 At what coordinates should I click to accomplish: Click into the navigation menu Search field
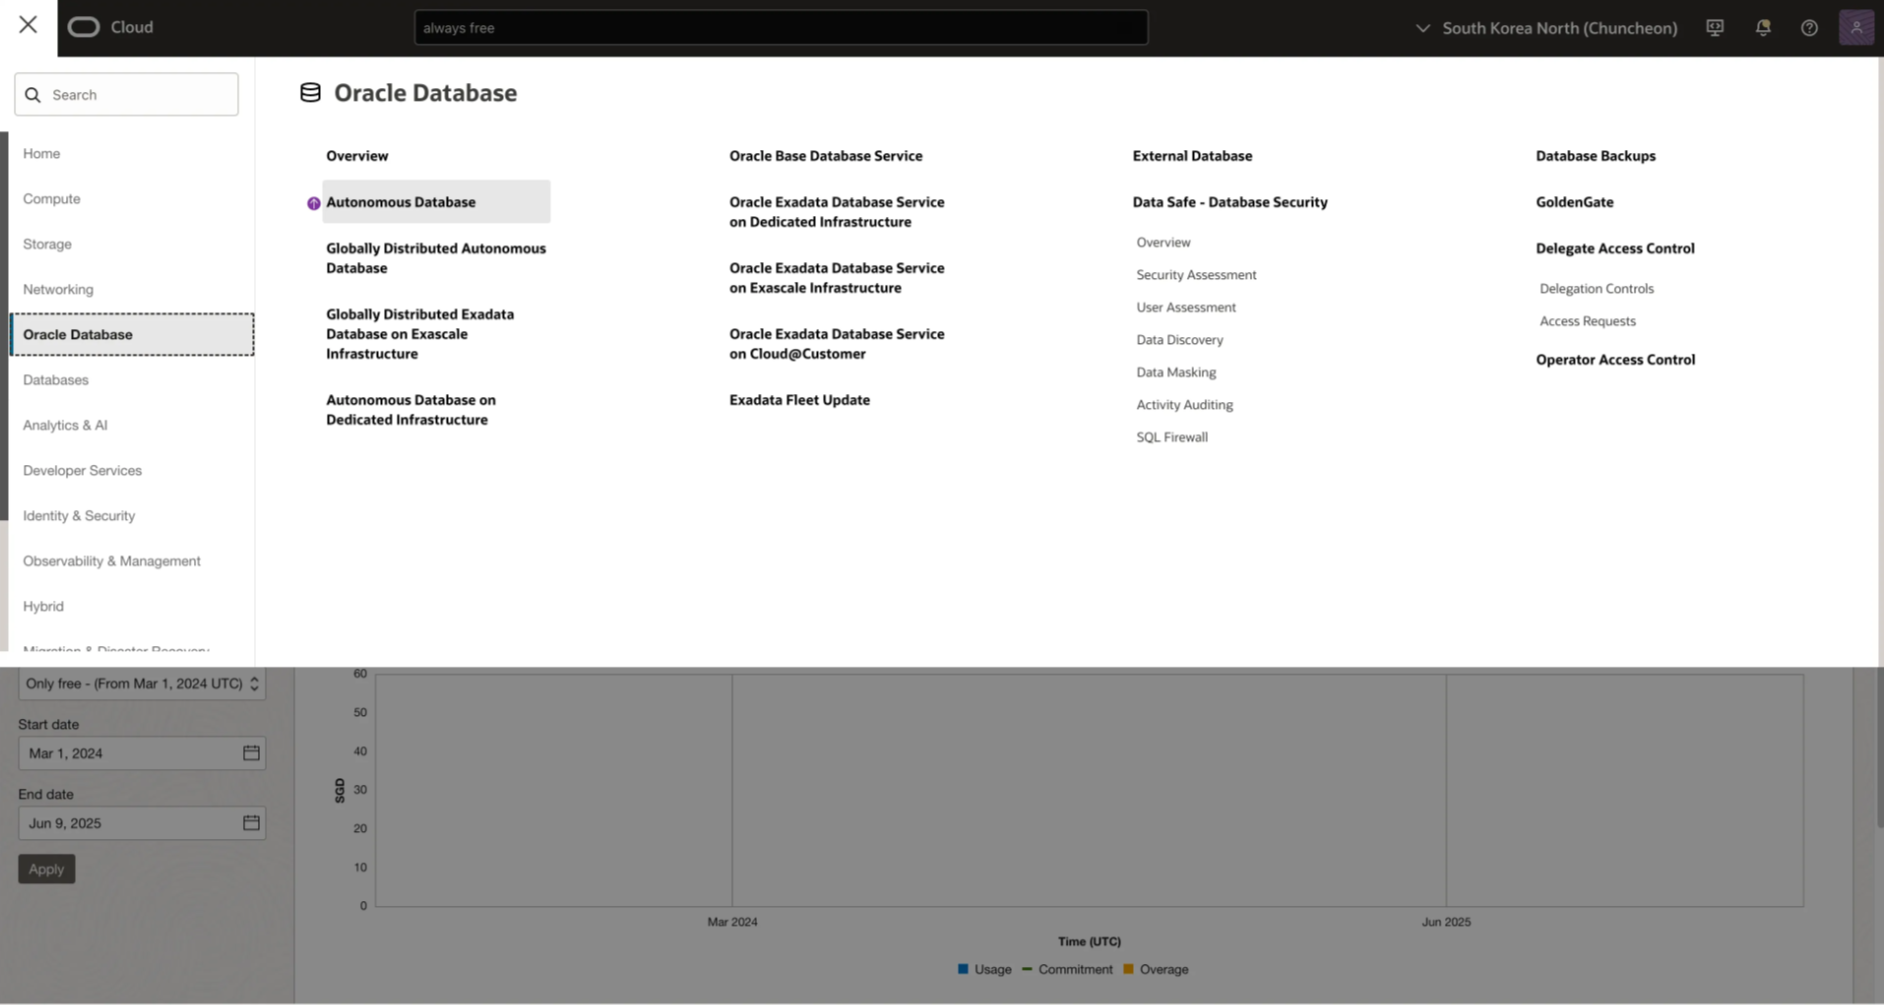[127, 95]
